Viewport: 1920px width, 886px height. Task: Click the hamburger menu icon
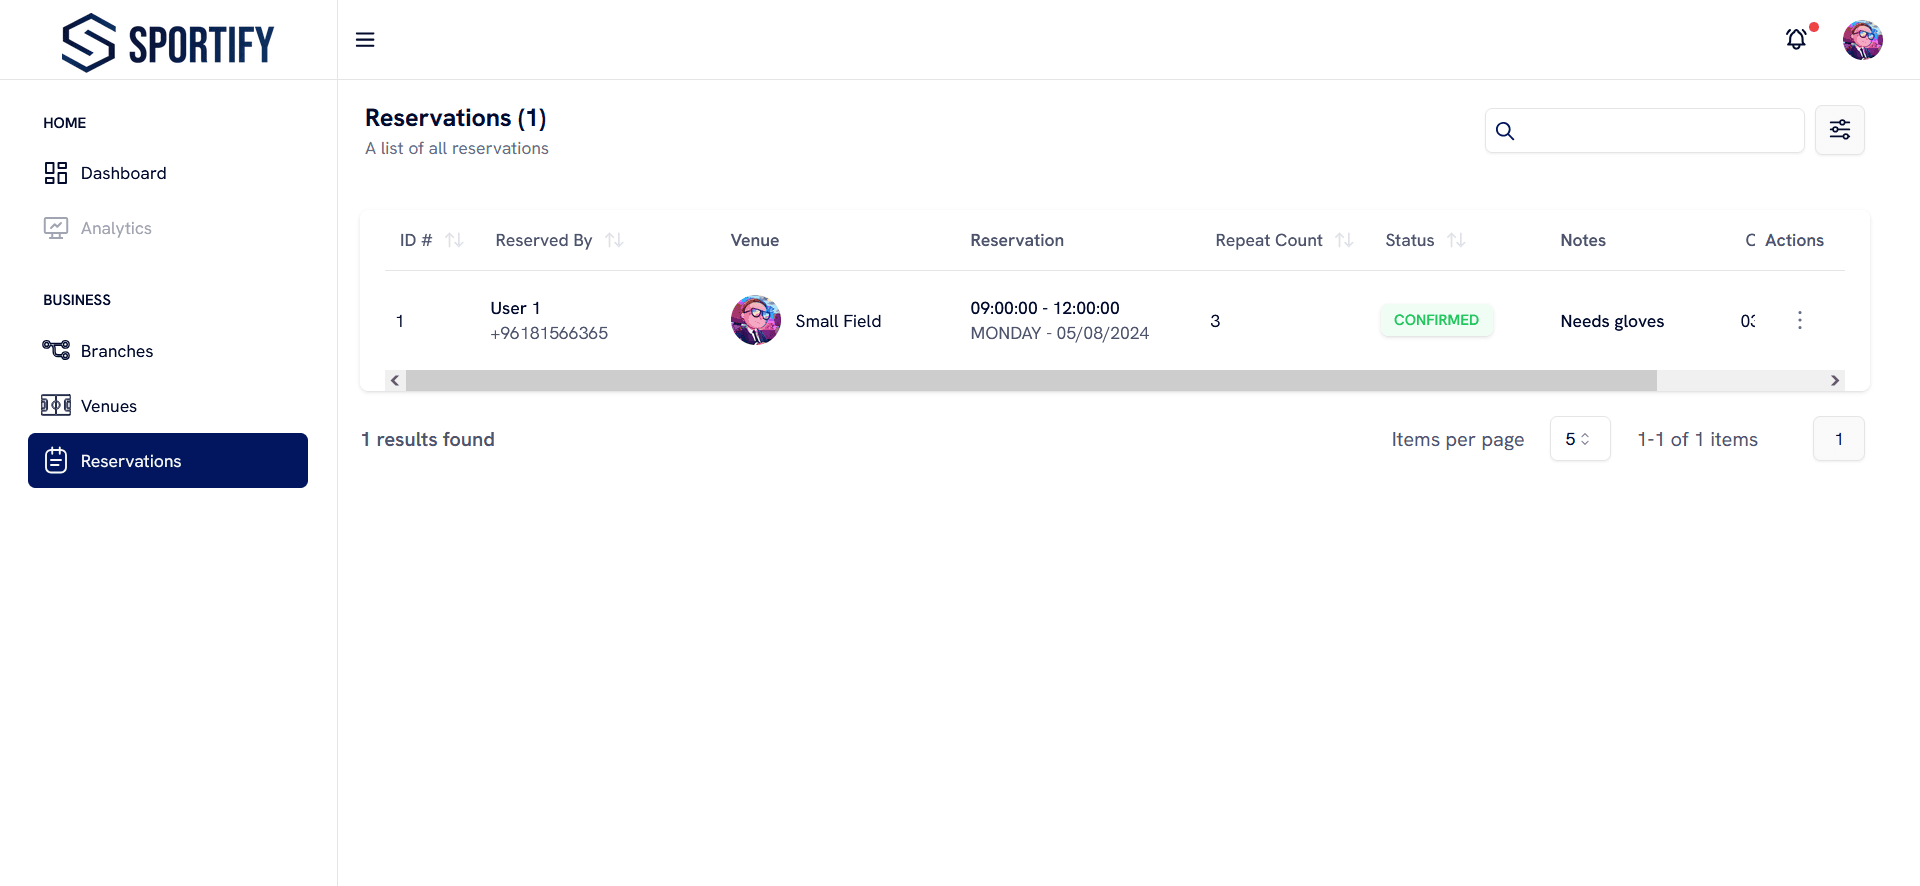(x=365, y=40)
